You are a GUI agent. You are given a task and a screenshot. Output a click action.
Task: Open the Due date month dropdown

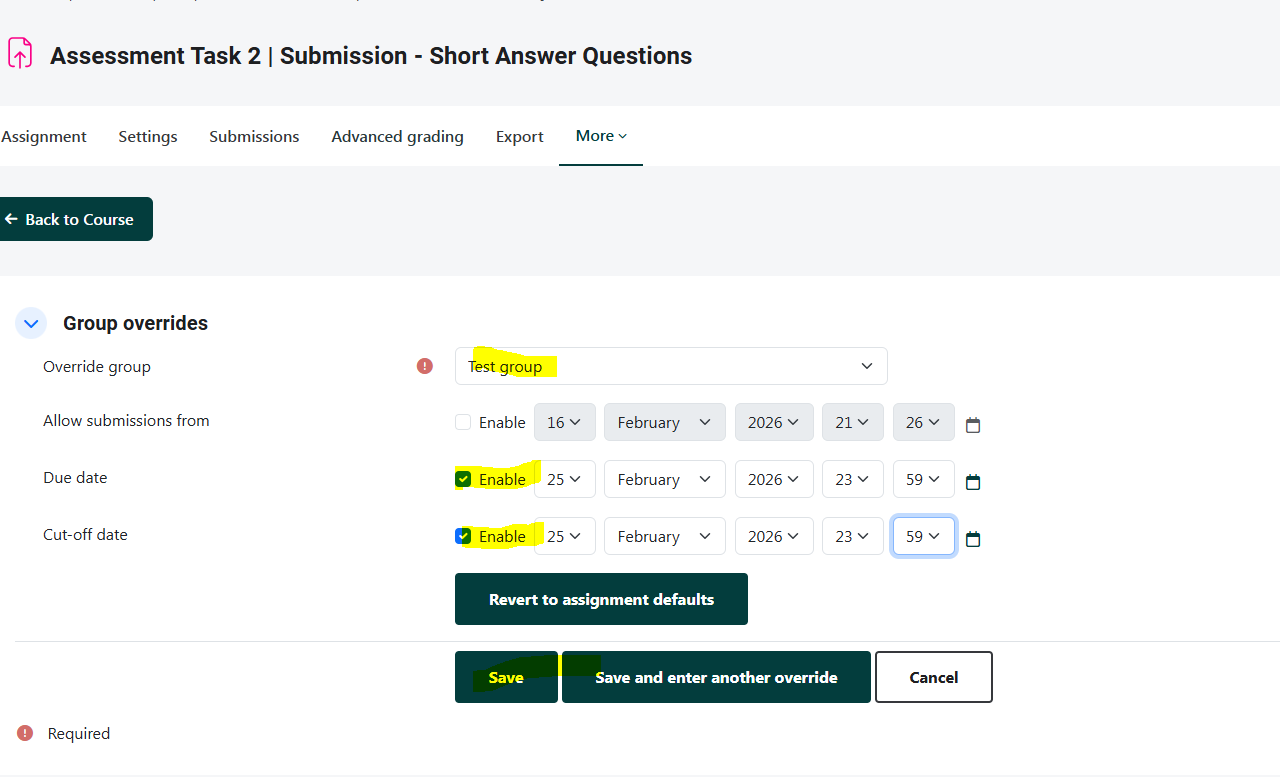(x=664, y=479)
